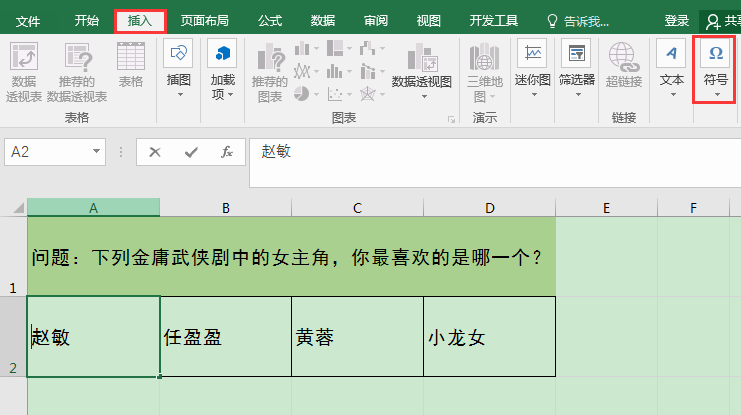741x415 pixels.
Task: Click the 登录 sign-in link
Action: 676,21
